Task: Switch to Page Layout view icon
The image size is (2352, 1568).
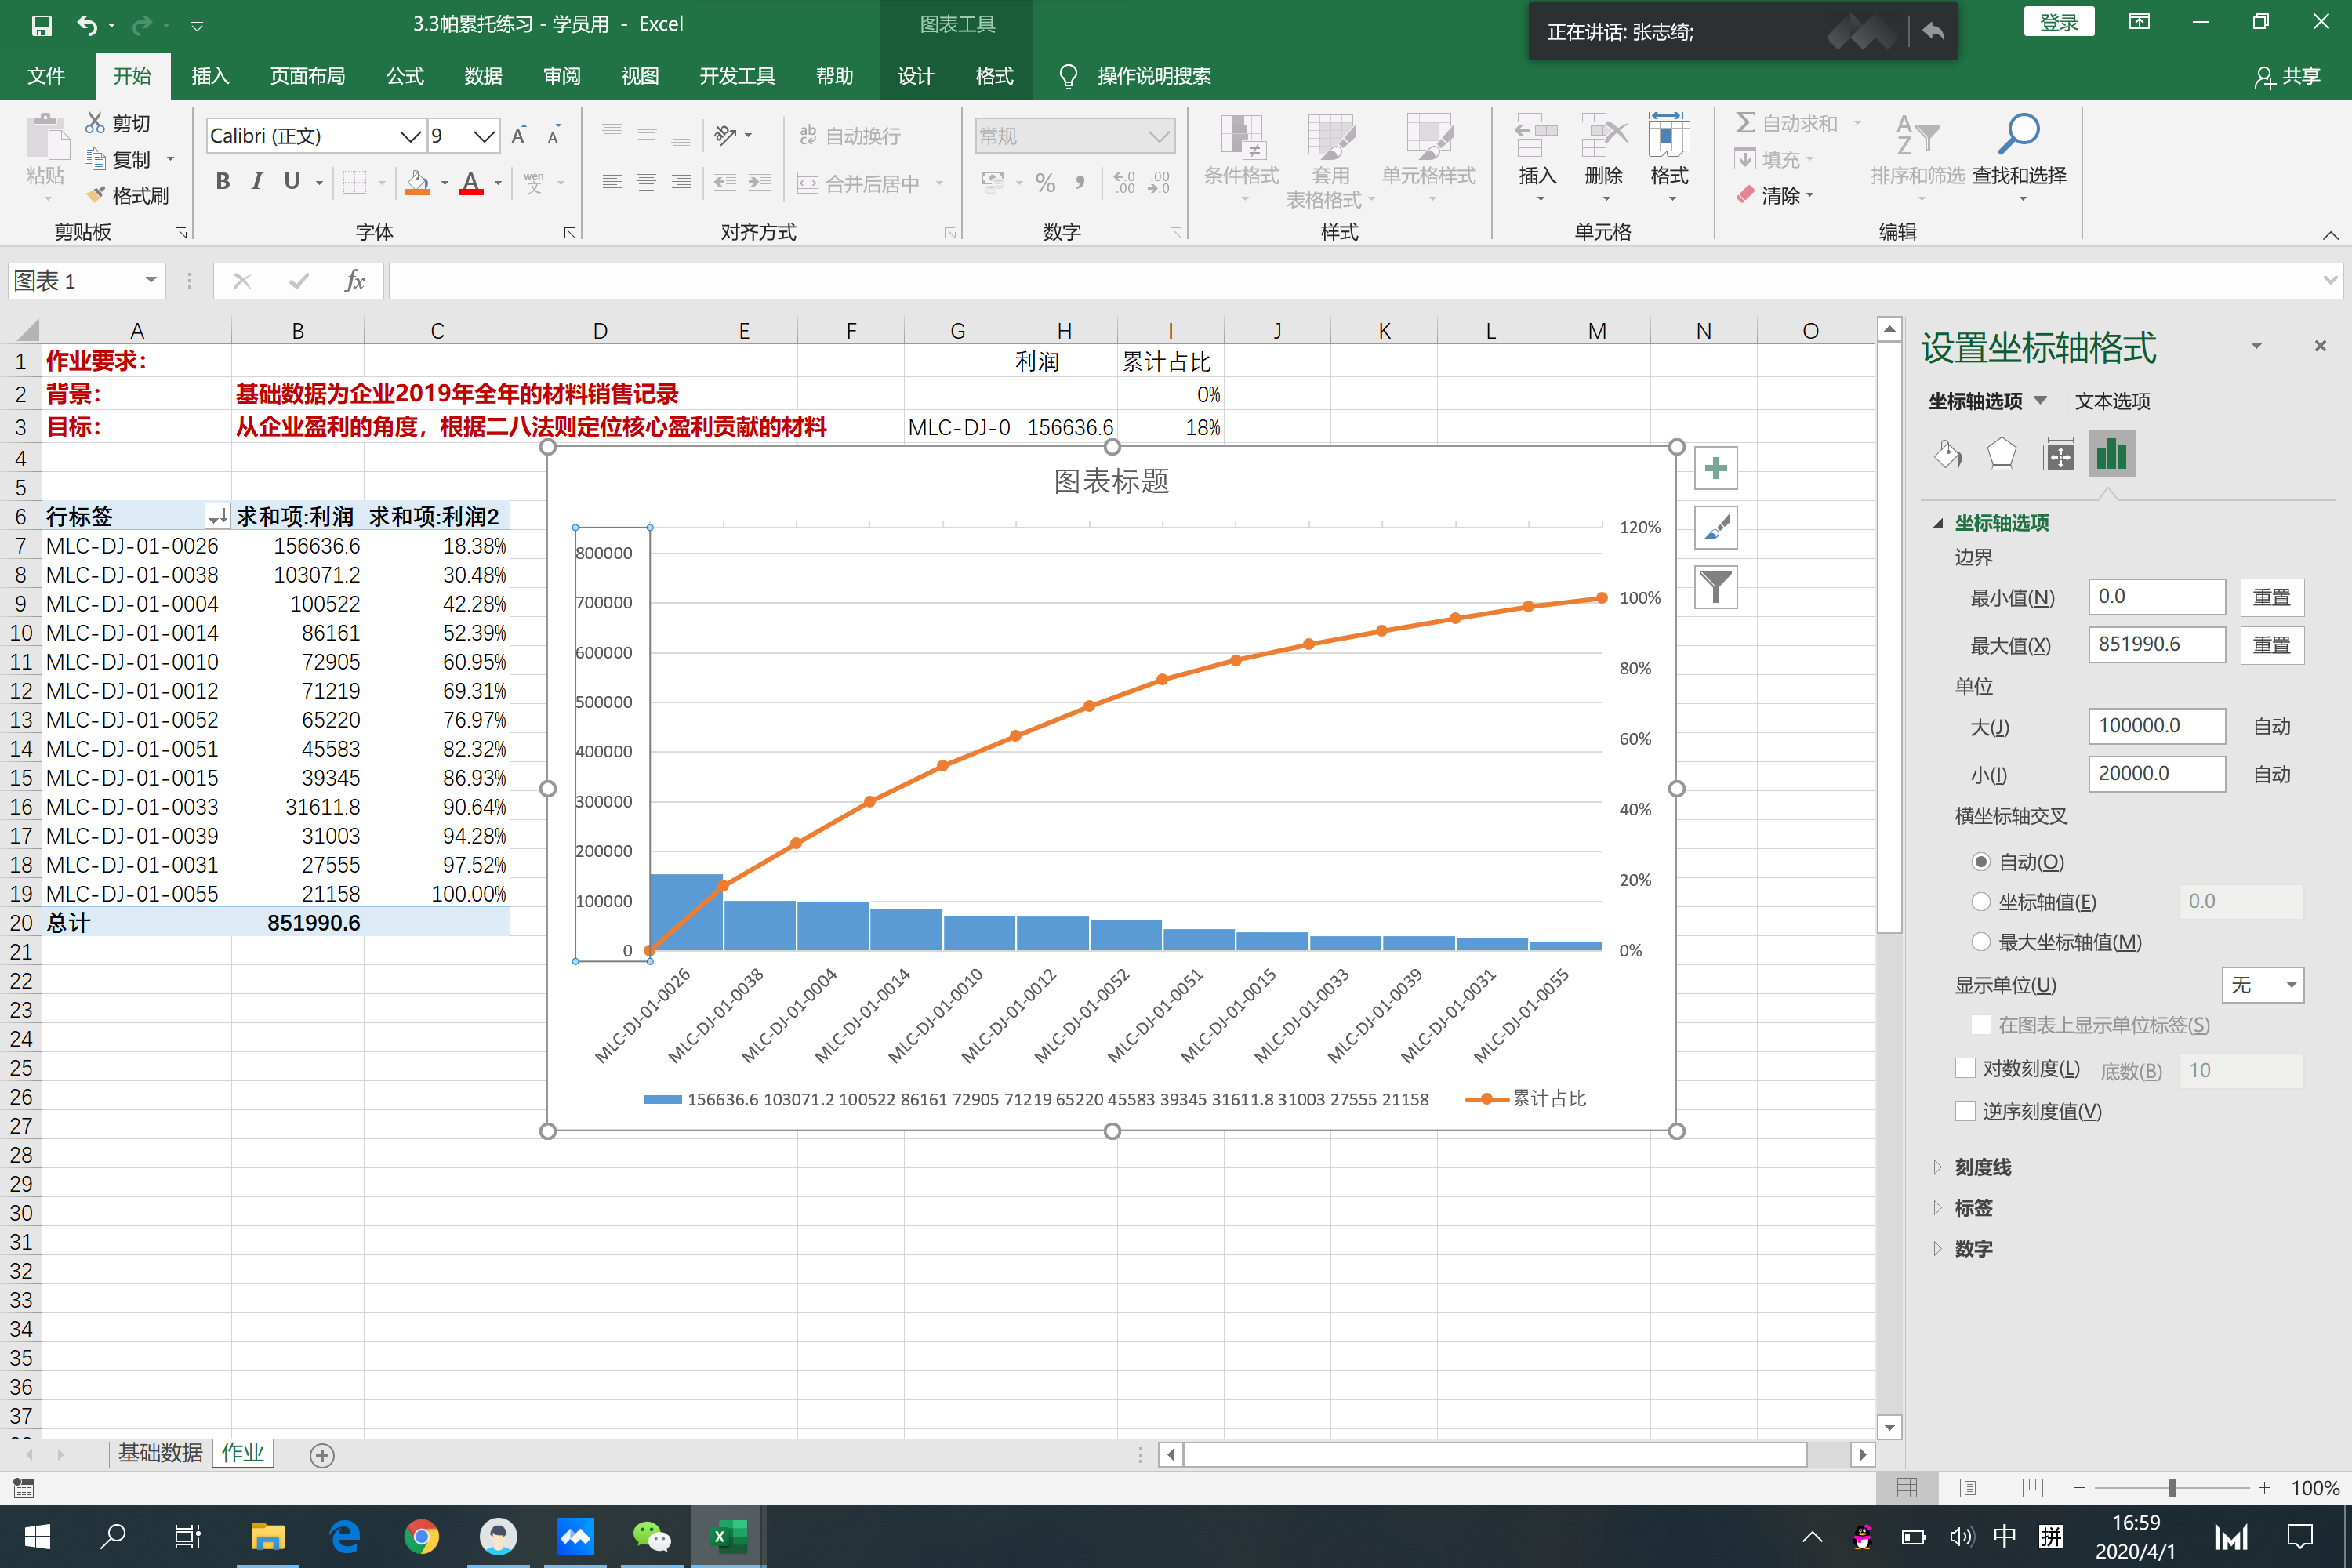Action: tap(1970, 1488)
